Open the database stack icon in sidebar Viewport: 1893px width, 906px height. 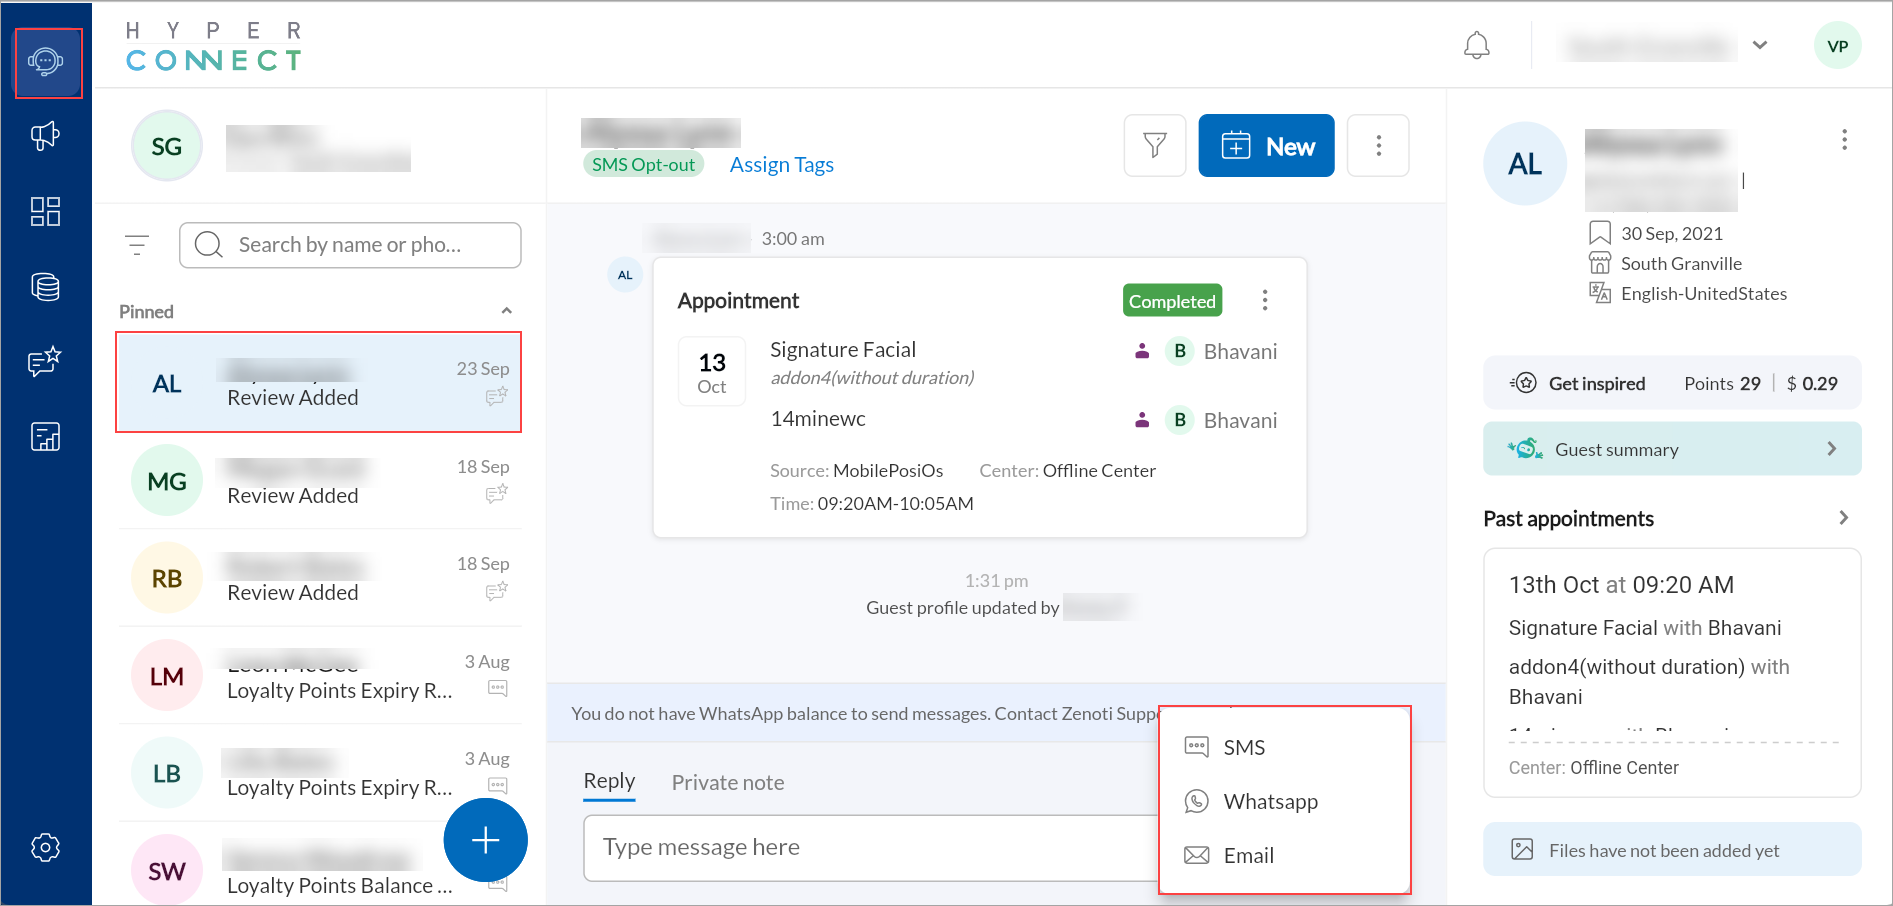tap(45, 287)
